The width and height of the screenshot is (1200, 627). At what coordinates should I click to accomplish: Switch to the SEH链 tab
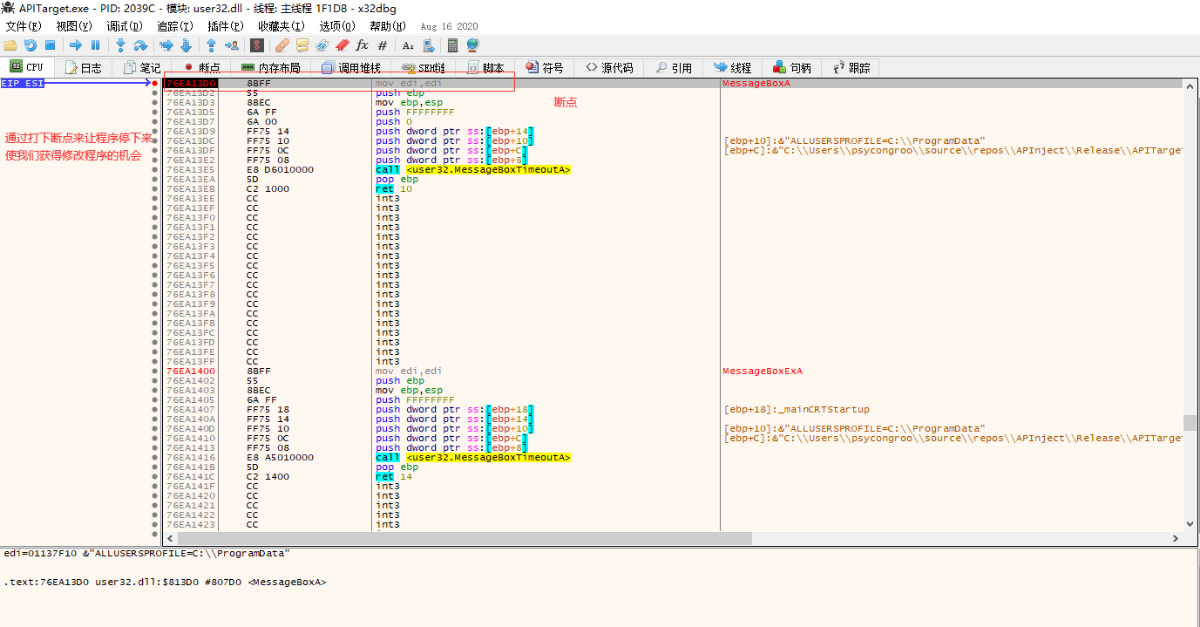point(423,68)
